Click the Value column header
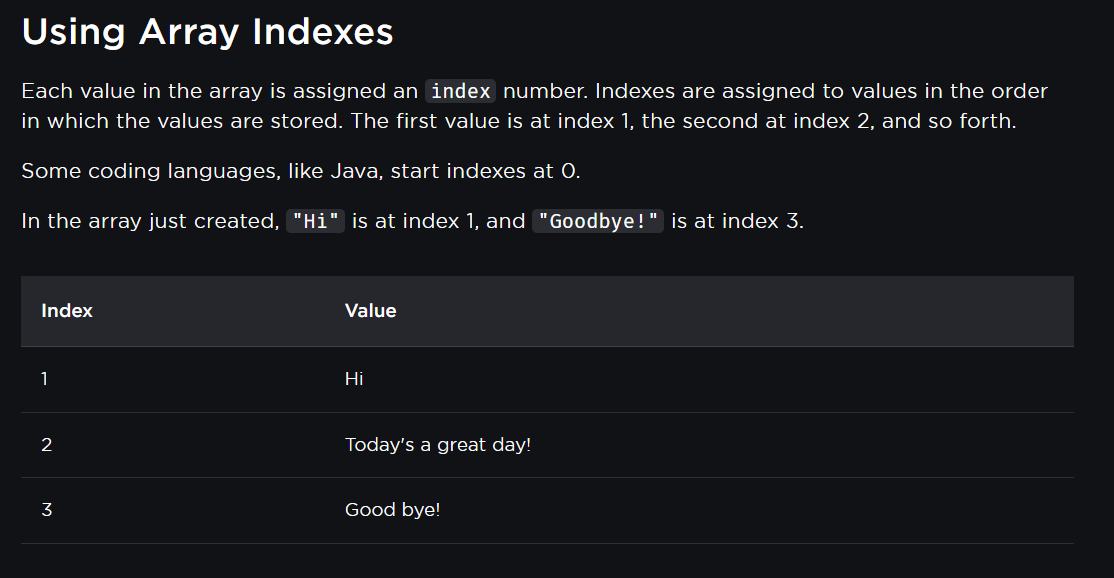Viewport: 1114px width, 578px height. click(371, 311)
